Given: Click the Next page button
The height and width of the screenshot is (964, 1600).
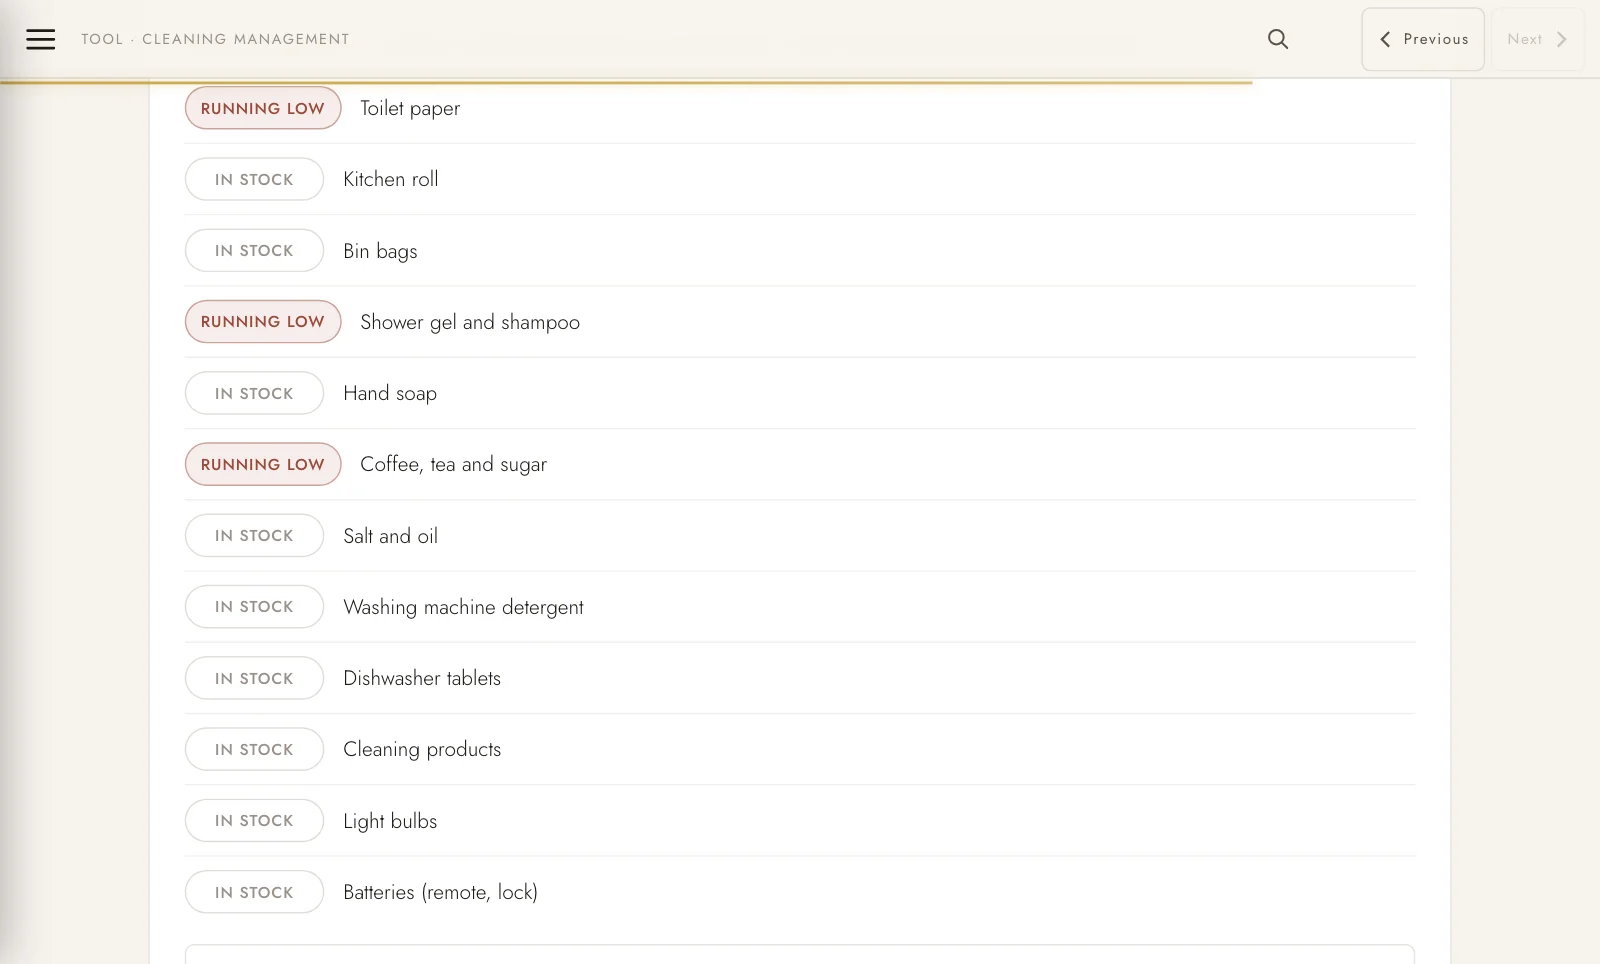Looking at the screenshot, I should tap(1537, 39).
